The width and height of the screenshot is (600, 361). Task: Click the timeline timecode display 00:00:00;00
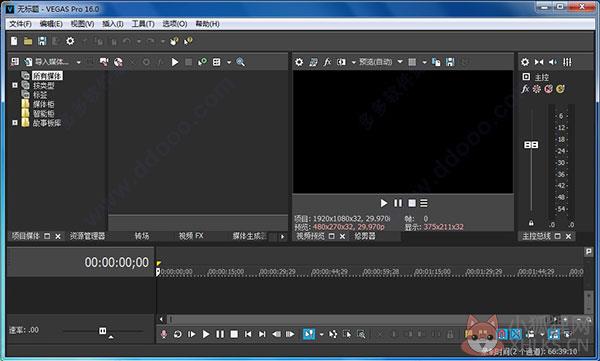click(x=117, y=262)
